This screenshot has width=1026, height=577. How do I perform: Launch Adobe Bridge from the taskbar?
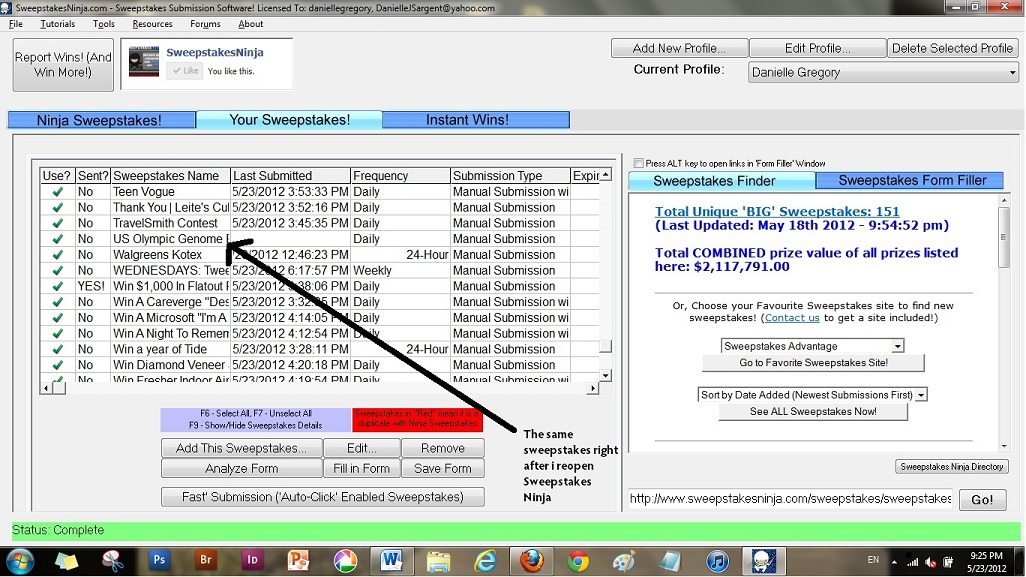point(205,561)
